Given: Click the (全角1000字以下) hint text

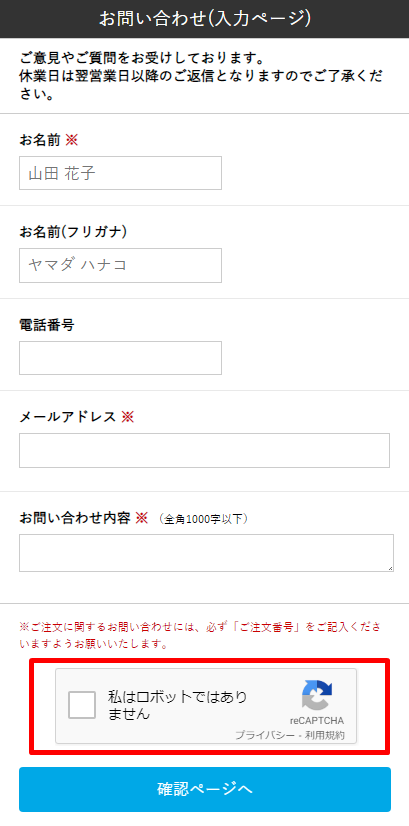Looking at the screenshot, I should tap(203, 519).
